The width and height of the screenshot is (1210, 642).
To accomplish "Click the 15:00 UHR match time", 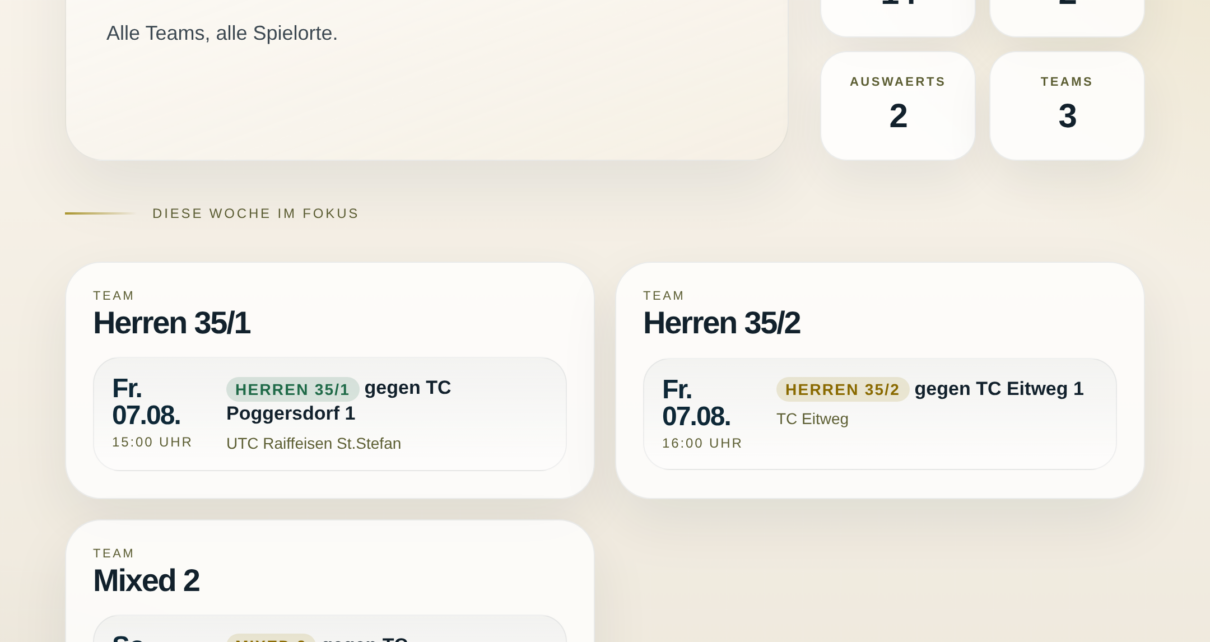I will (152, 442).
